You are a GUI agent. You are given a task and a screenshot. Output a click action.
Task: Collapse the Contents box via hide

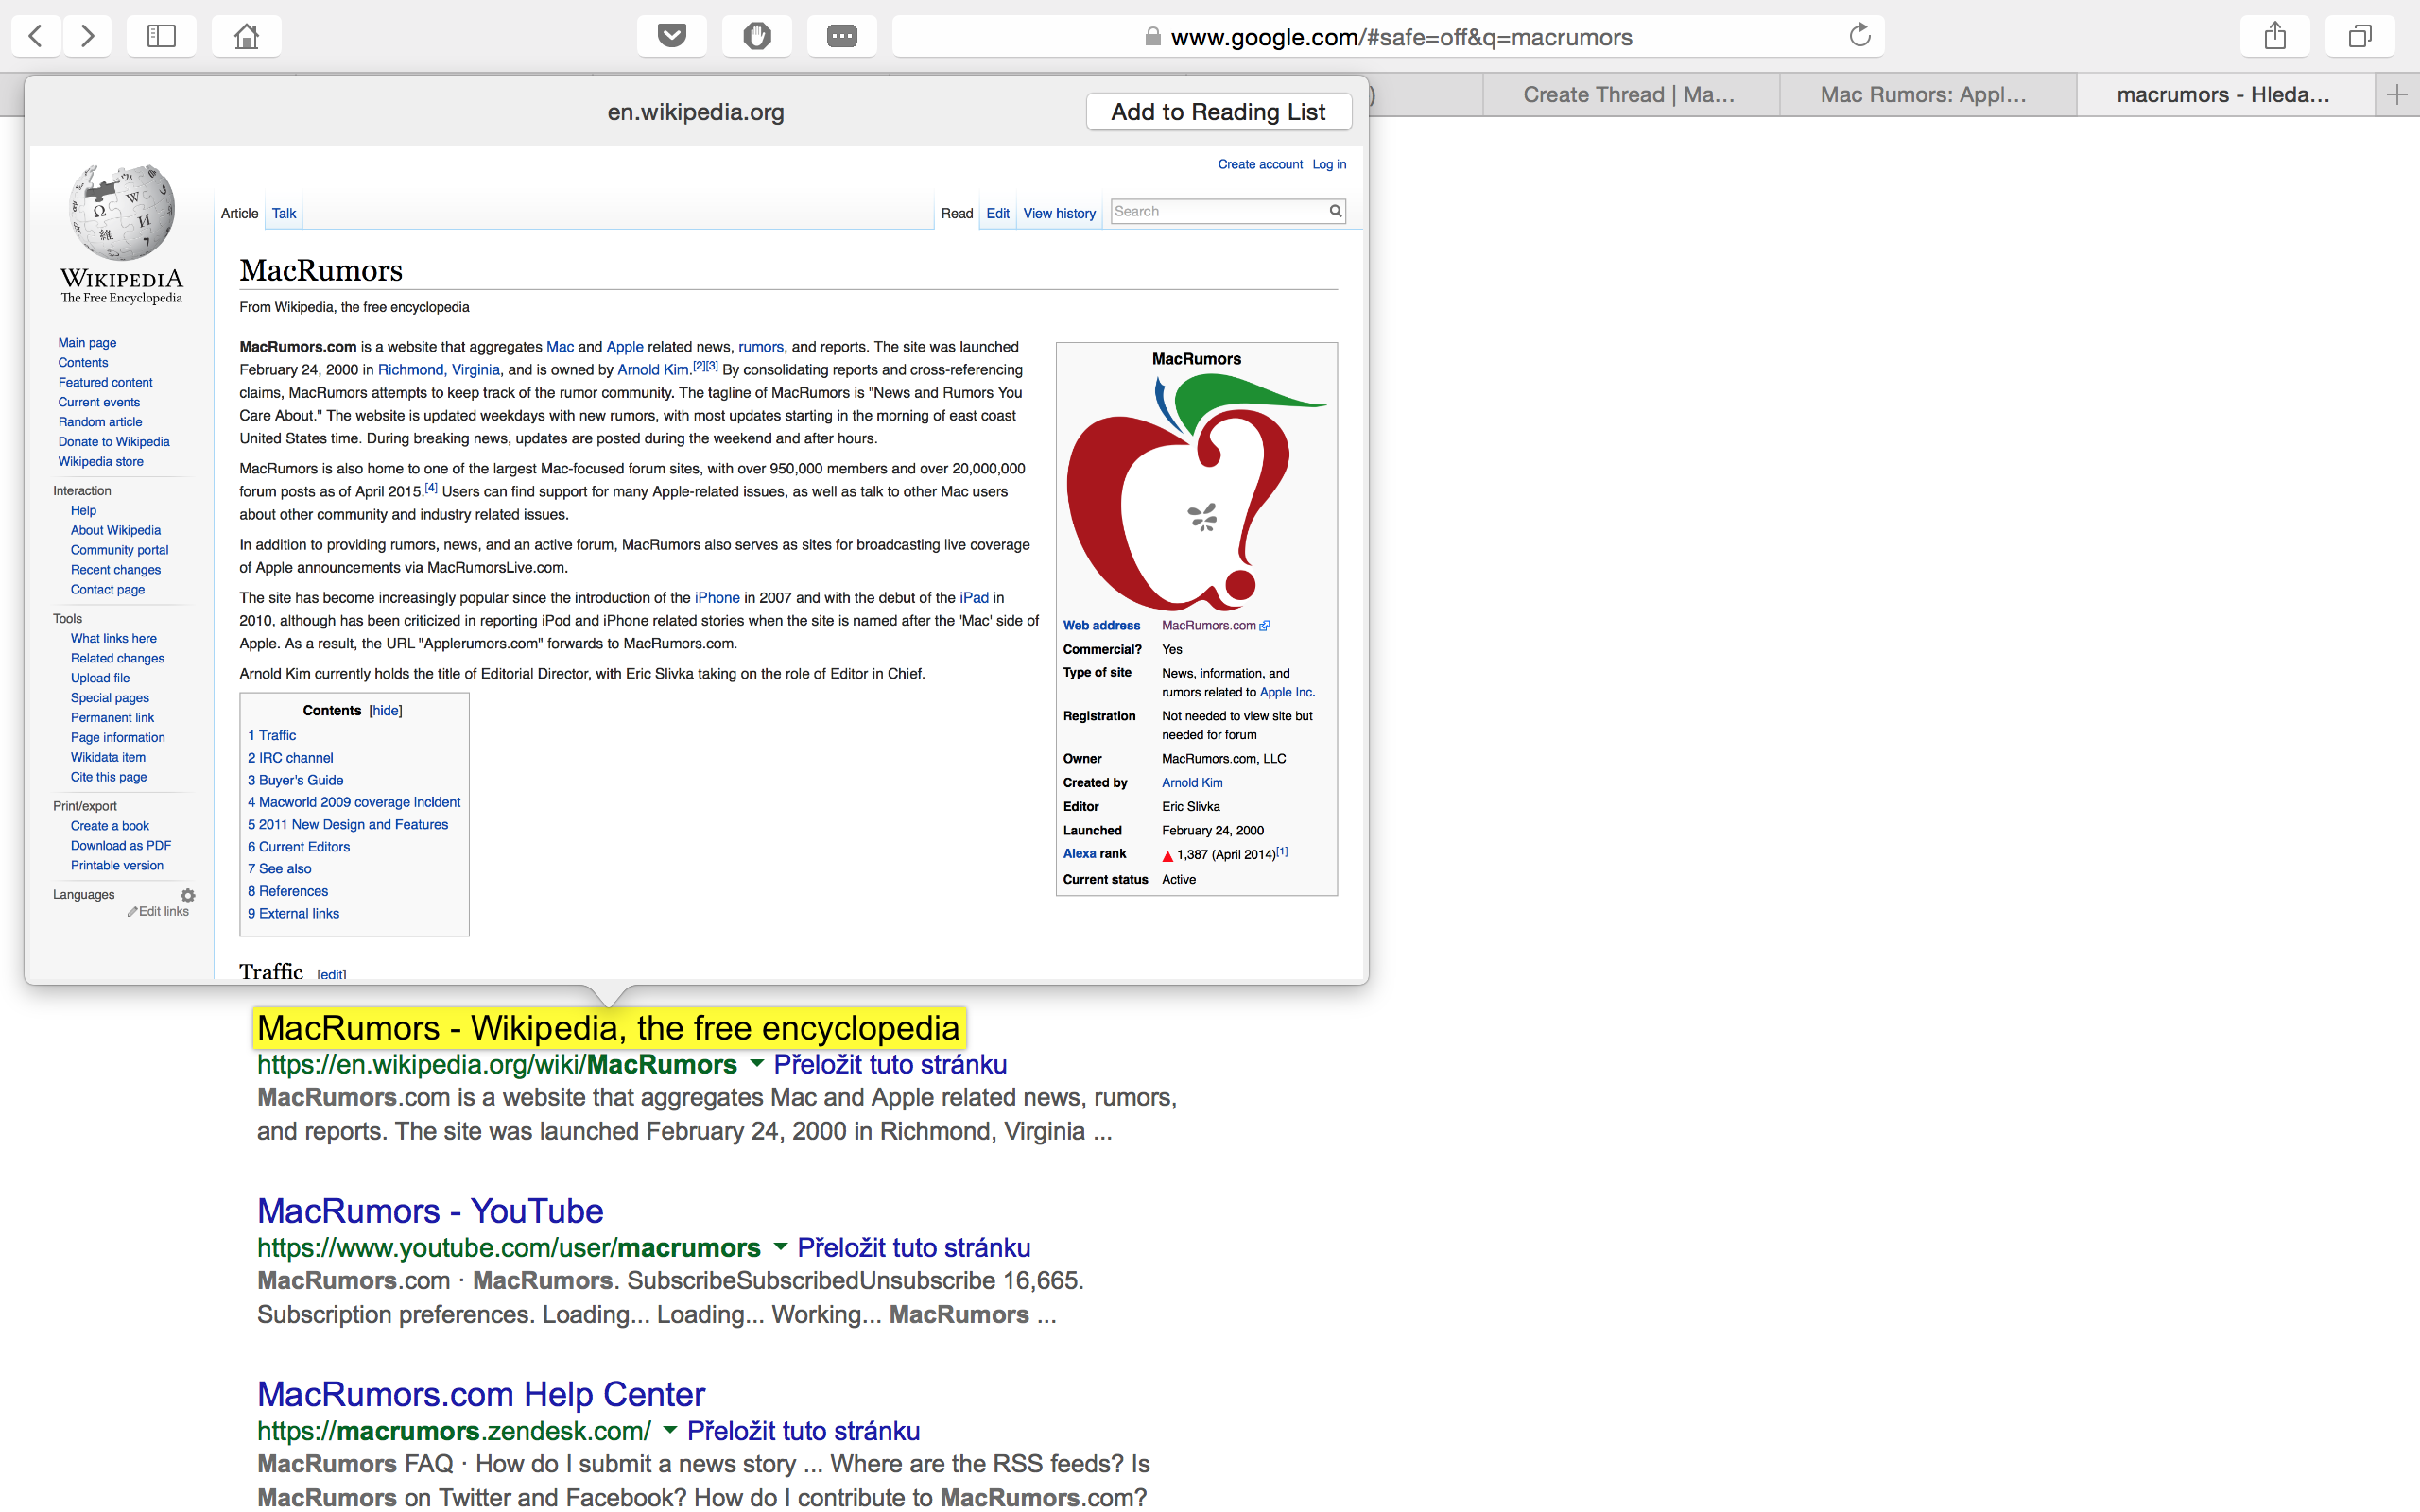[385, 711]
